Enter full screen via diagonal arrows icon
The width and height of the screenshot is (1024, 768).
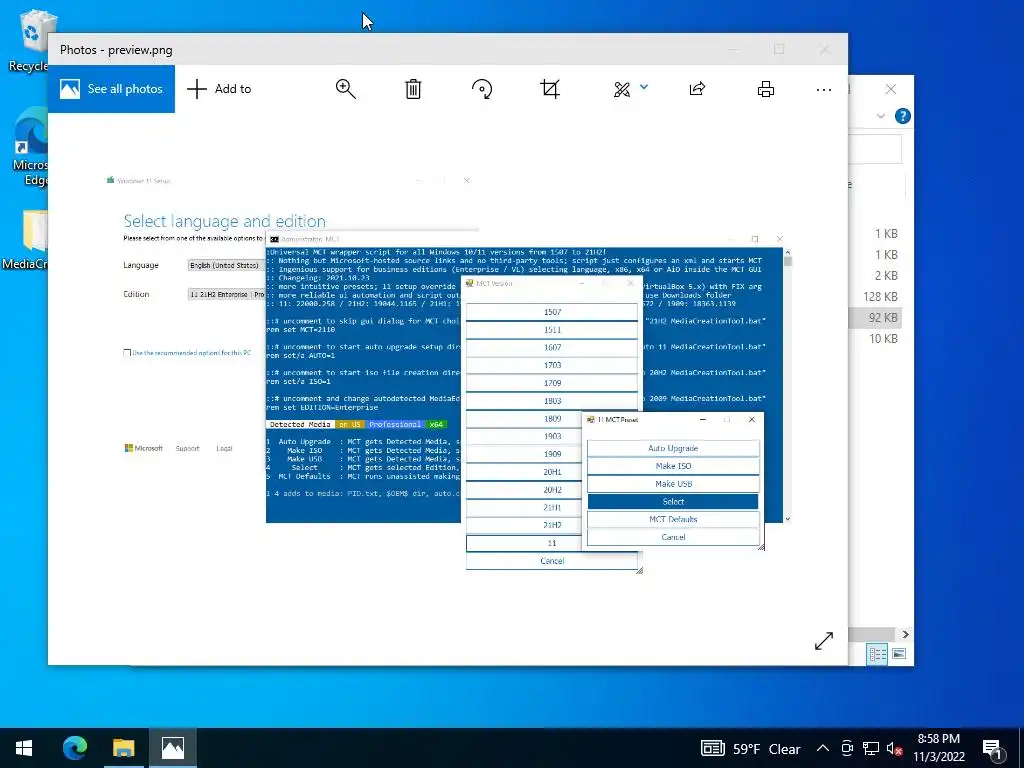[824, 641]
